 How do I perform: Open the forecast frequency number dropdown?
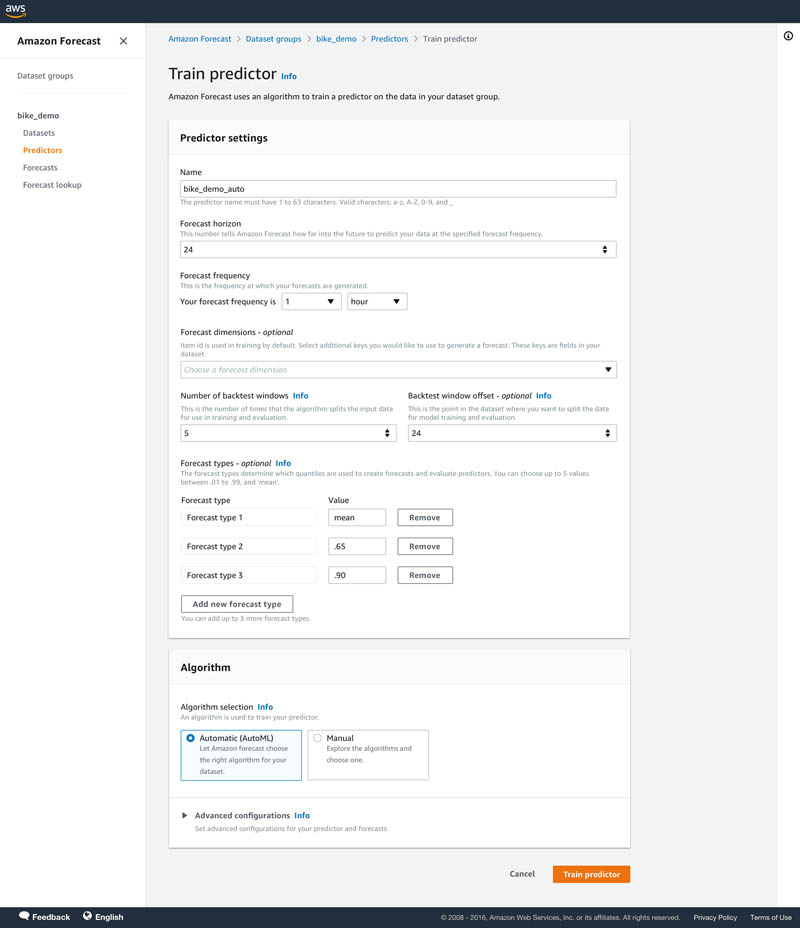311,302
